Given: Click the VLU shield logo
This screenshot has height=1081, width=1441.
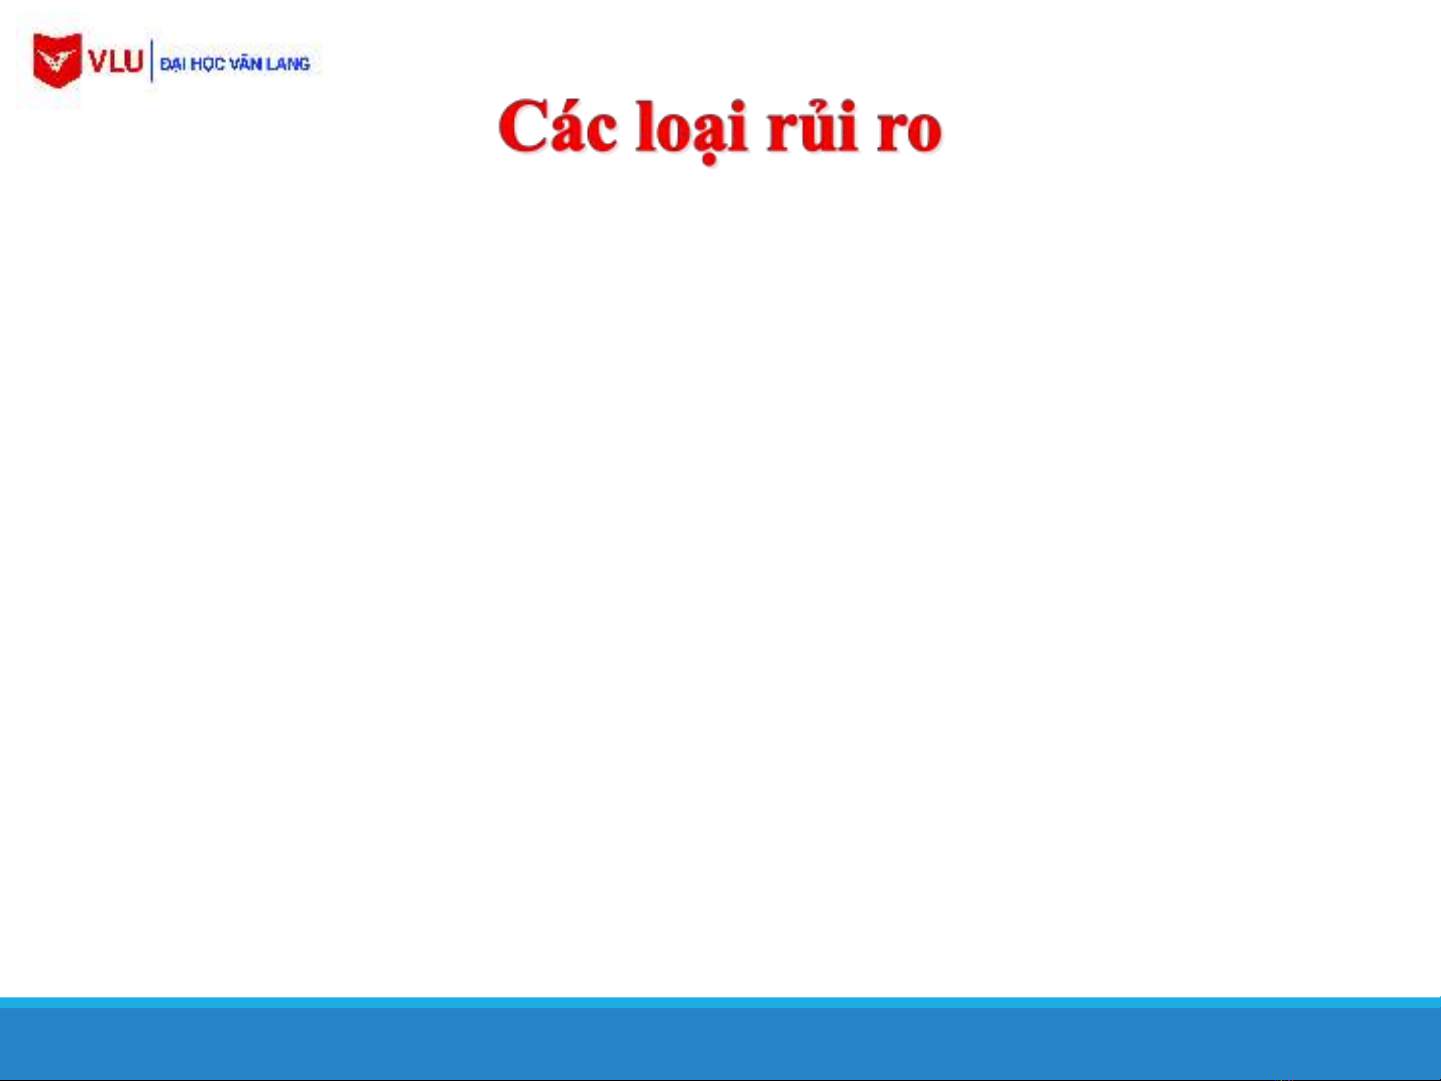Looking at the screenshot, I should [57, 61].
